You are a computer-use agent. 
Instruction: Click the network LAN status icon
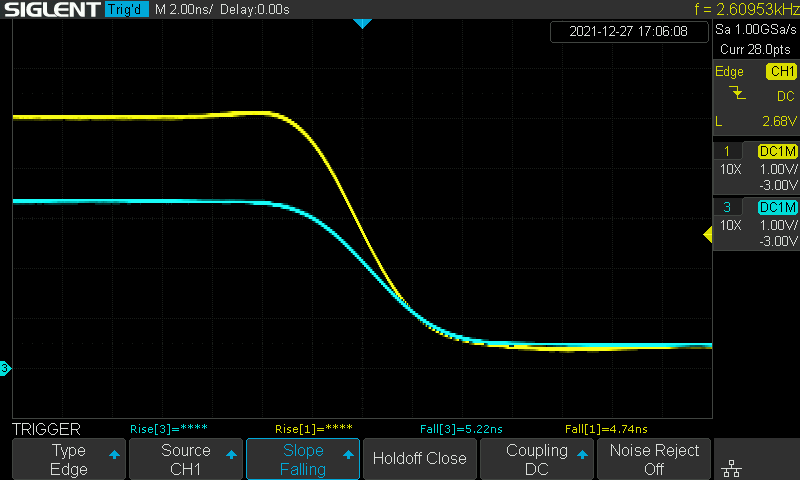(732, 468)
